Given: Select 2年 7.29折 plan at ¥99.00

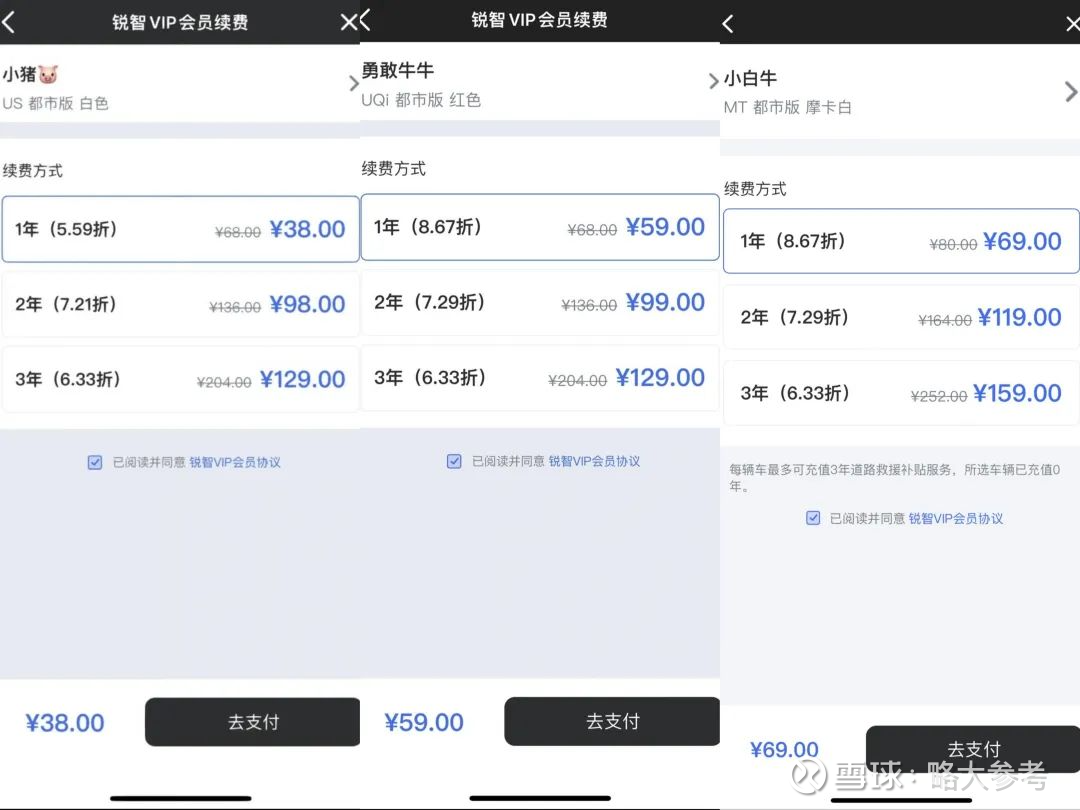Looking at the screenshot, I should pos(540,302).
